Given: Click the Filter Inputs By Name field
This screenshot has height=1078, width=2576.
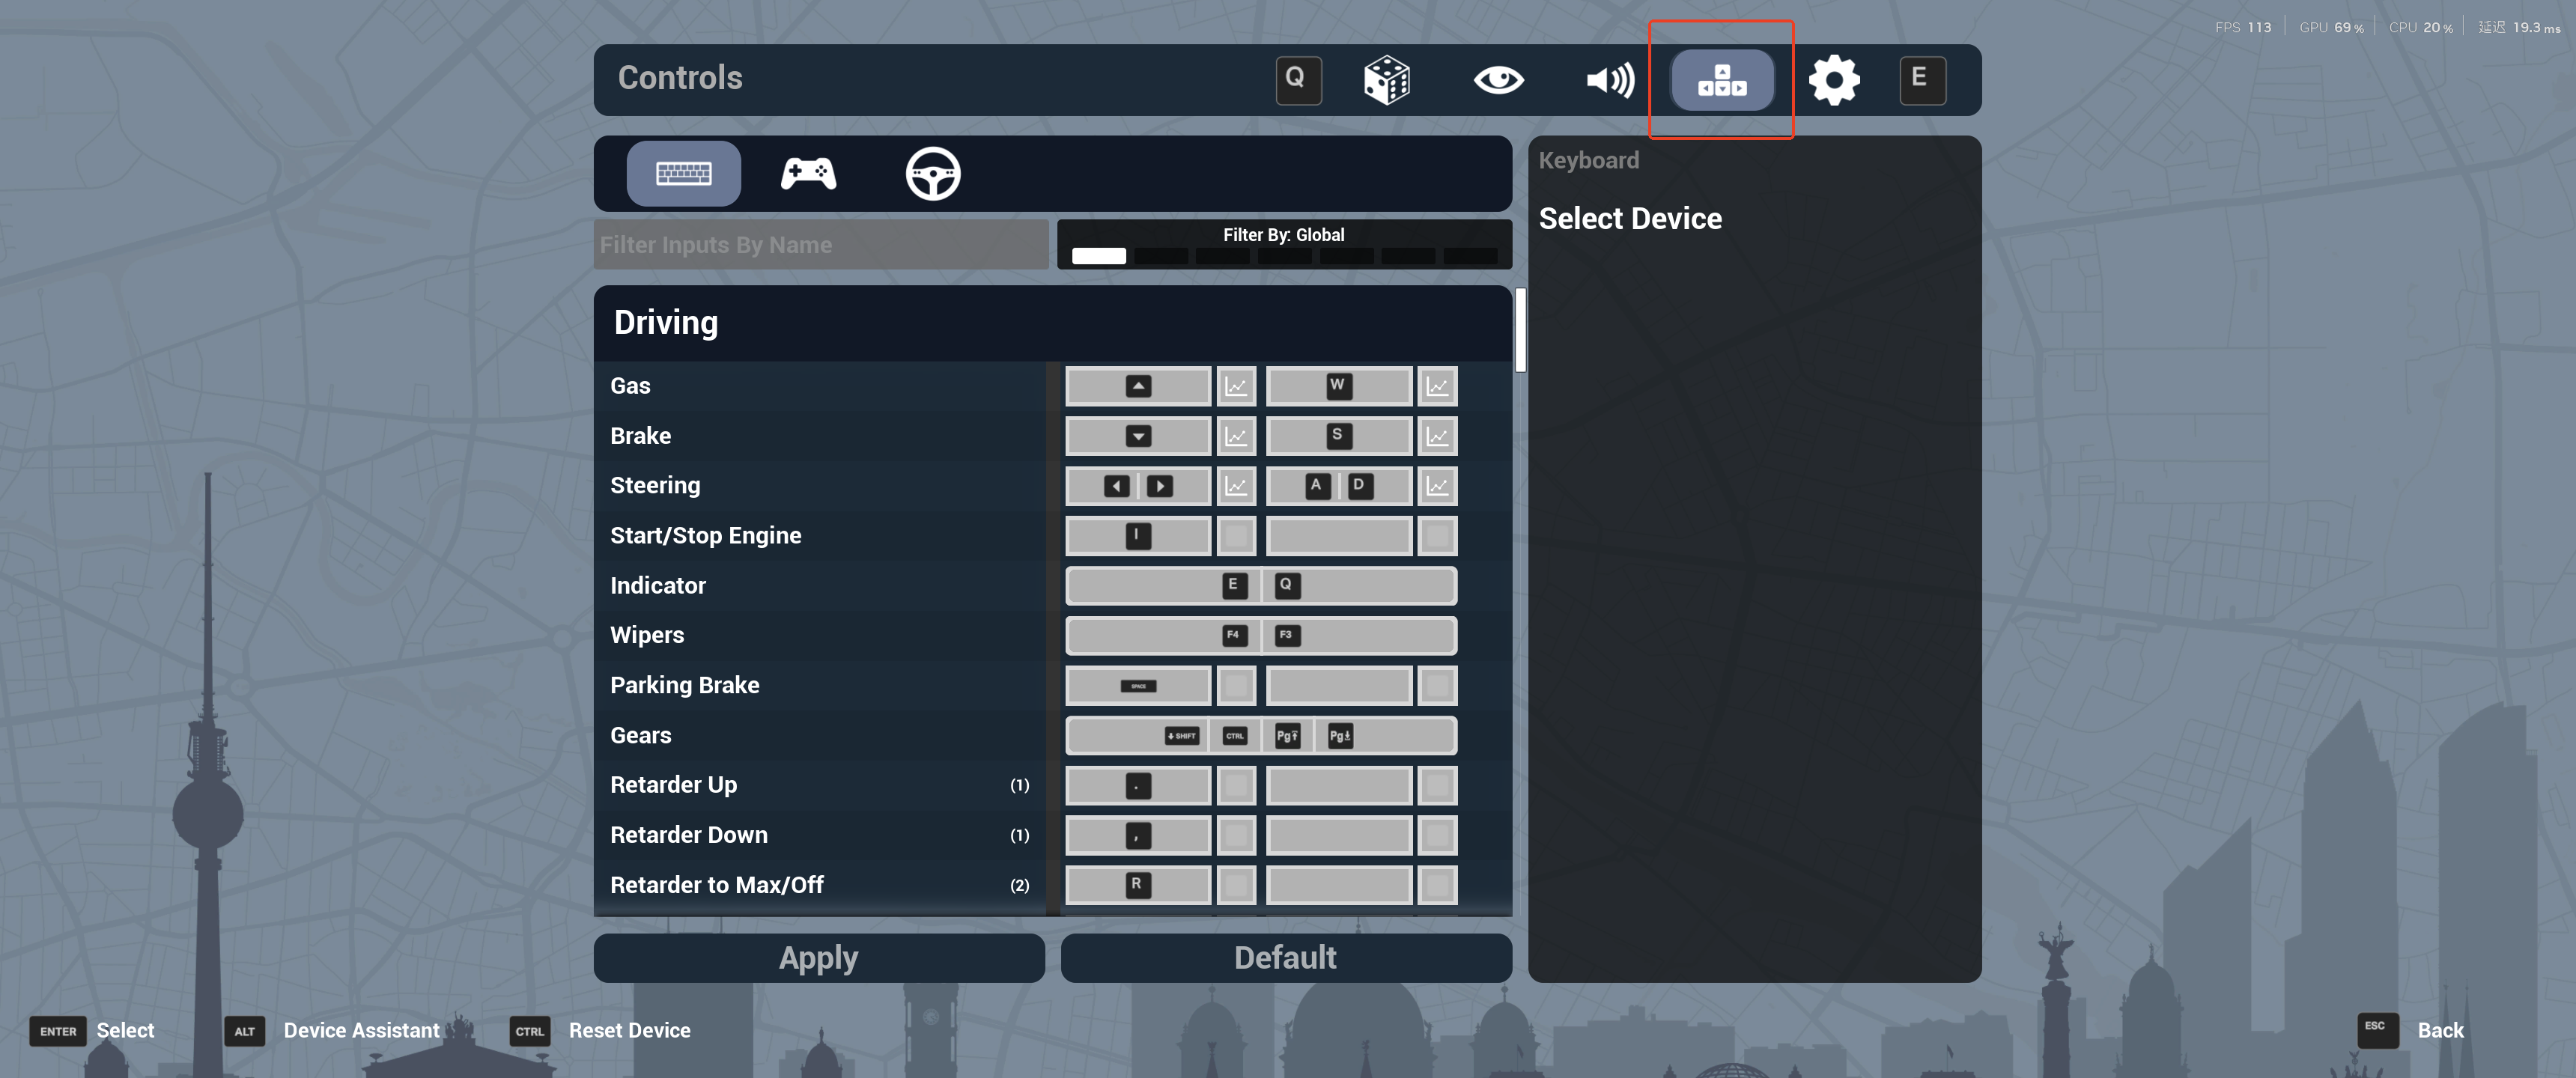Looking at the screenshot, I should pyautogui.click(x=820, y=245).
